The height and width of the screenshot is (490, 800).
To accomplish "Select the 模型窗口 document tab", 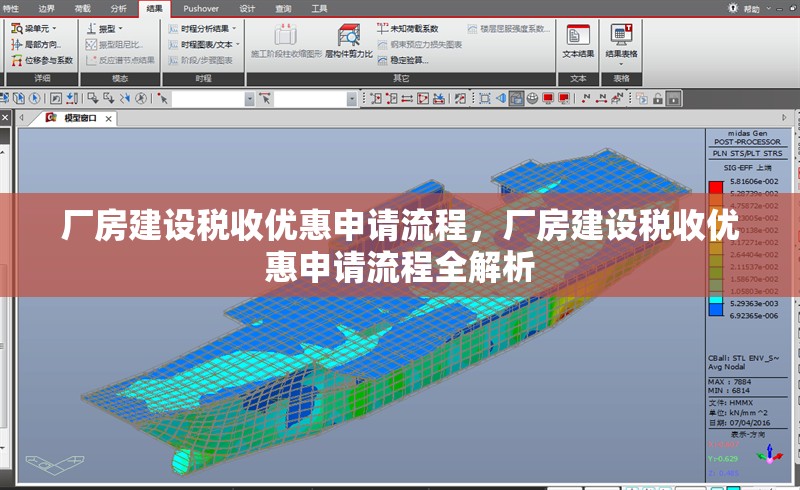I will click(80, 118).
